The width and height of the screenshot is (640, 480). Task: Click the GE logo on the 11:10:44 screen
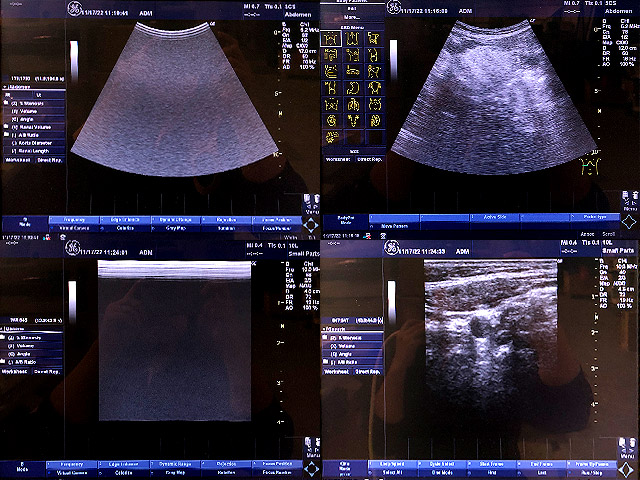pos(74,9)
